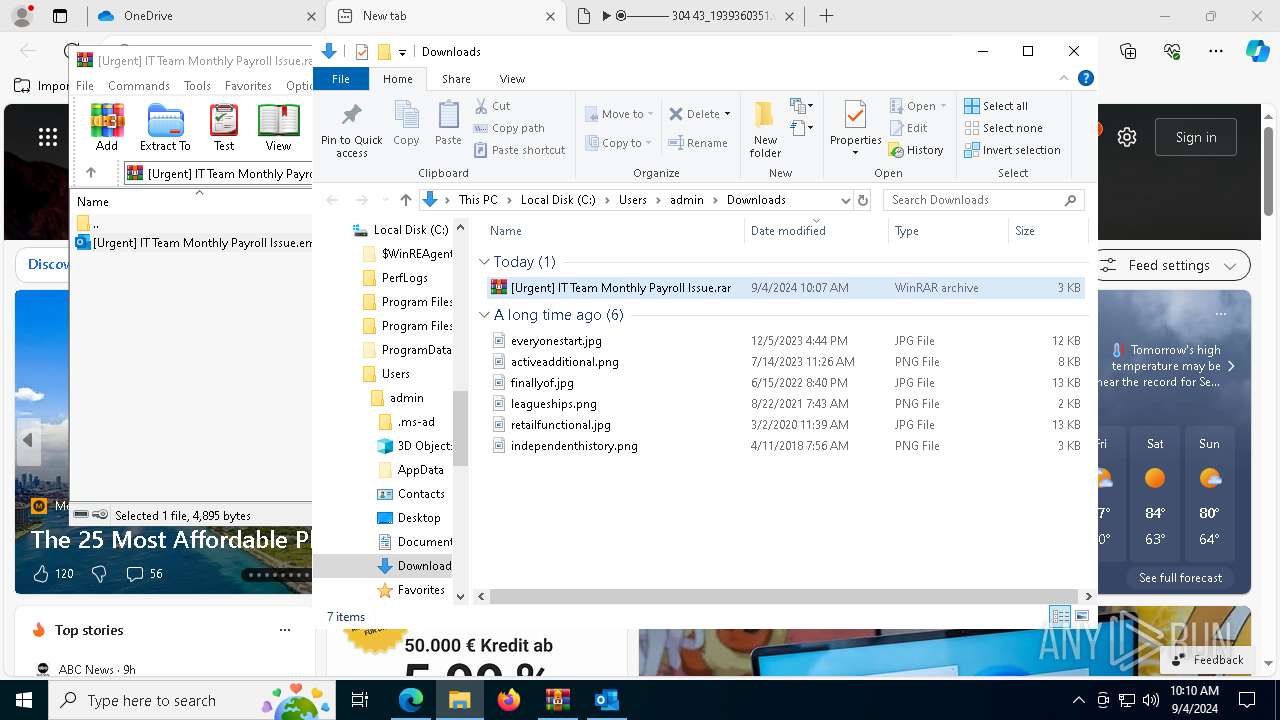Switch to large icons view button
Screen dimensions: 1280x720
[1081, 616]
